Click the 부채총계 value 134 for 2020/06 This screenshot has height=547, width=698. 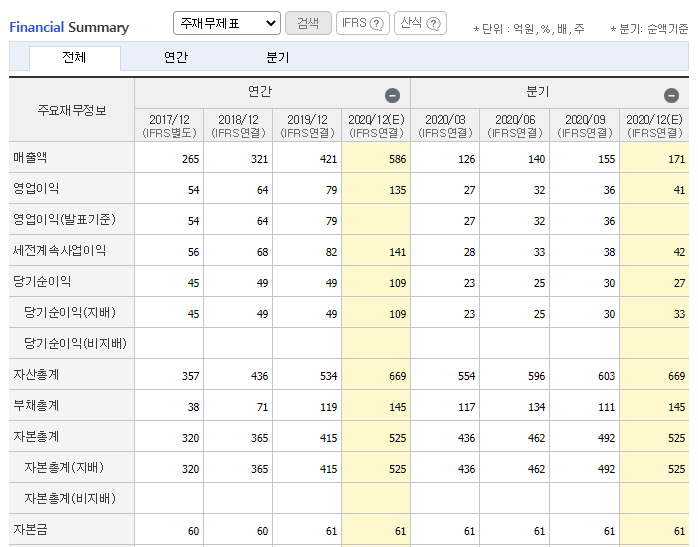pyautogui.click(x=537, y=407)
